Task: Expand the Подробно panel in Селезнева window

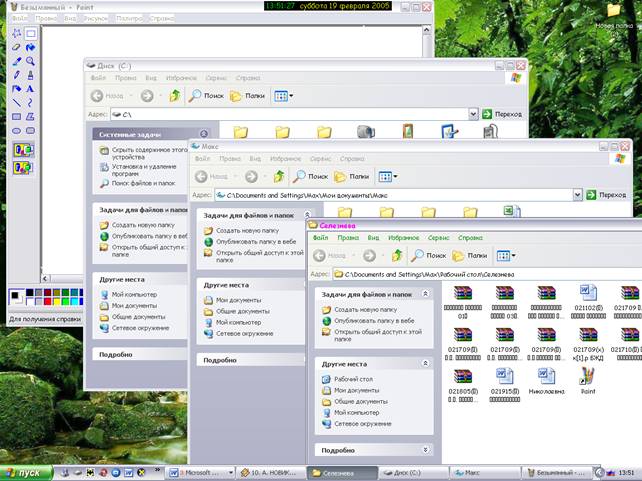Action: (x=426, y=450)
